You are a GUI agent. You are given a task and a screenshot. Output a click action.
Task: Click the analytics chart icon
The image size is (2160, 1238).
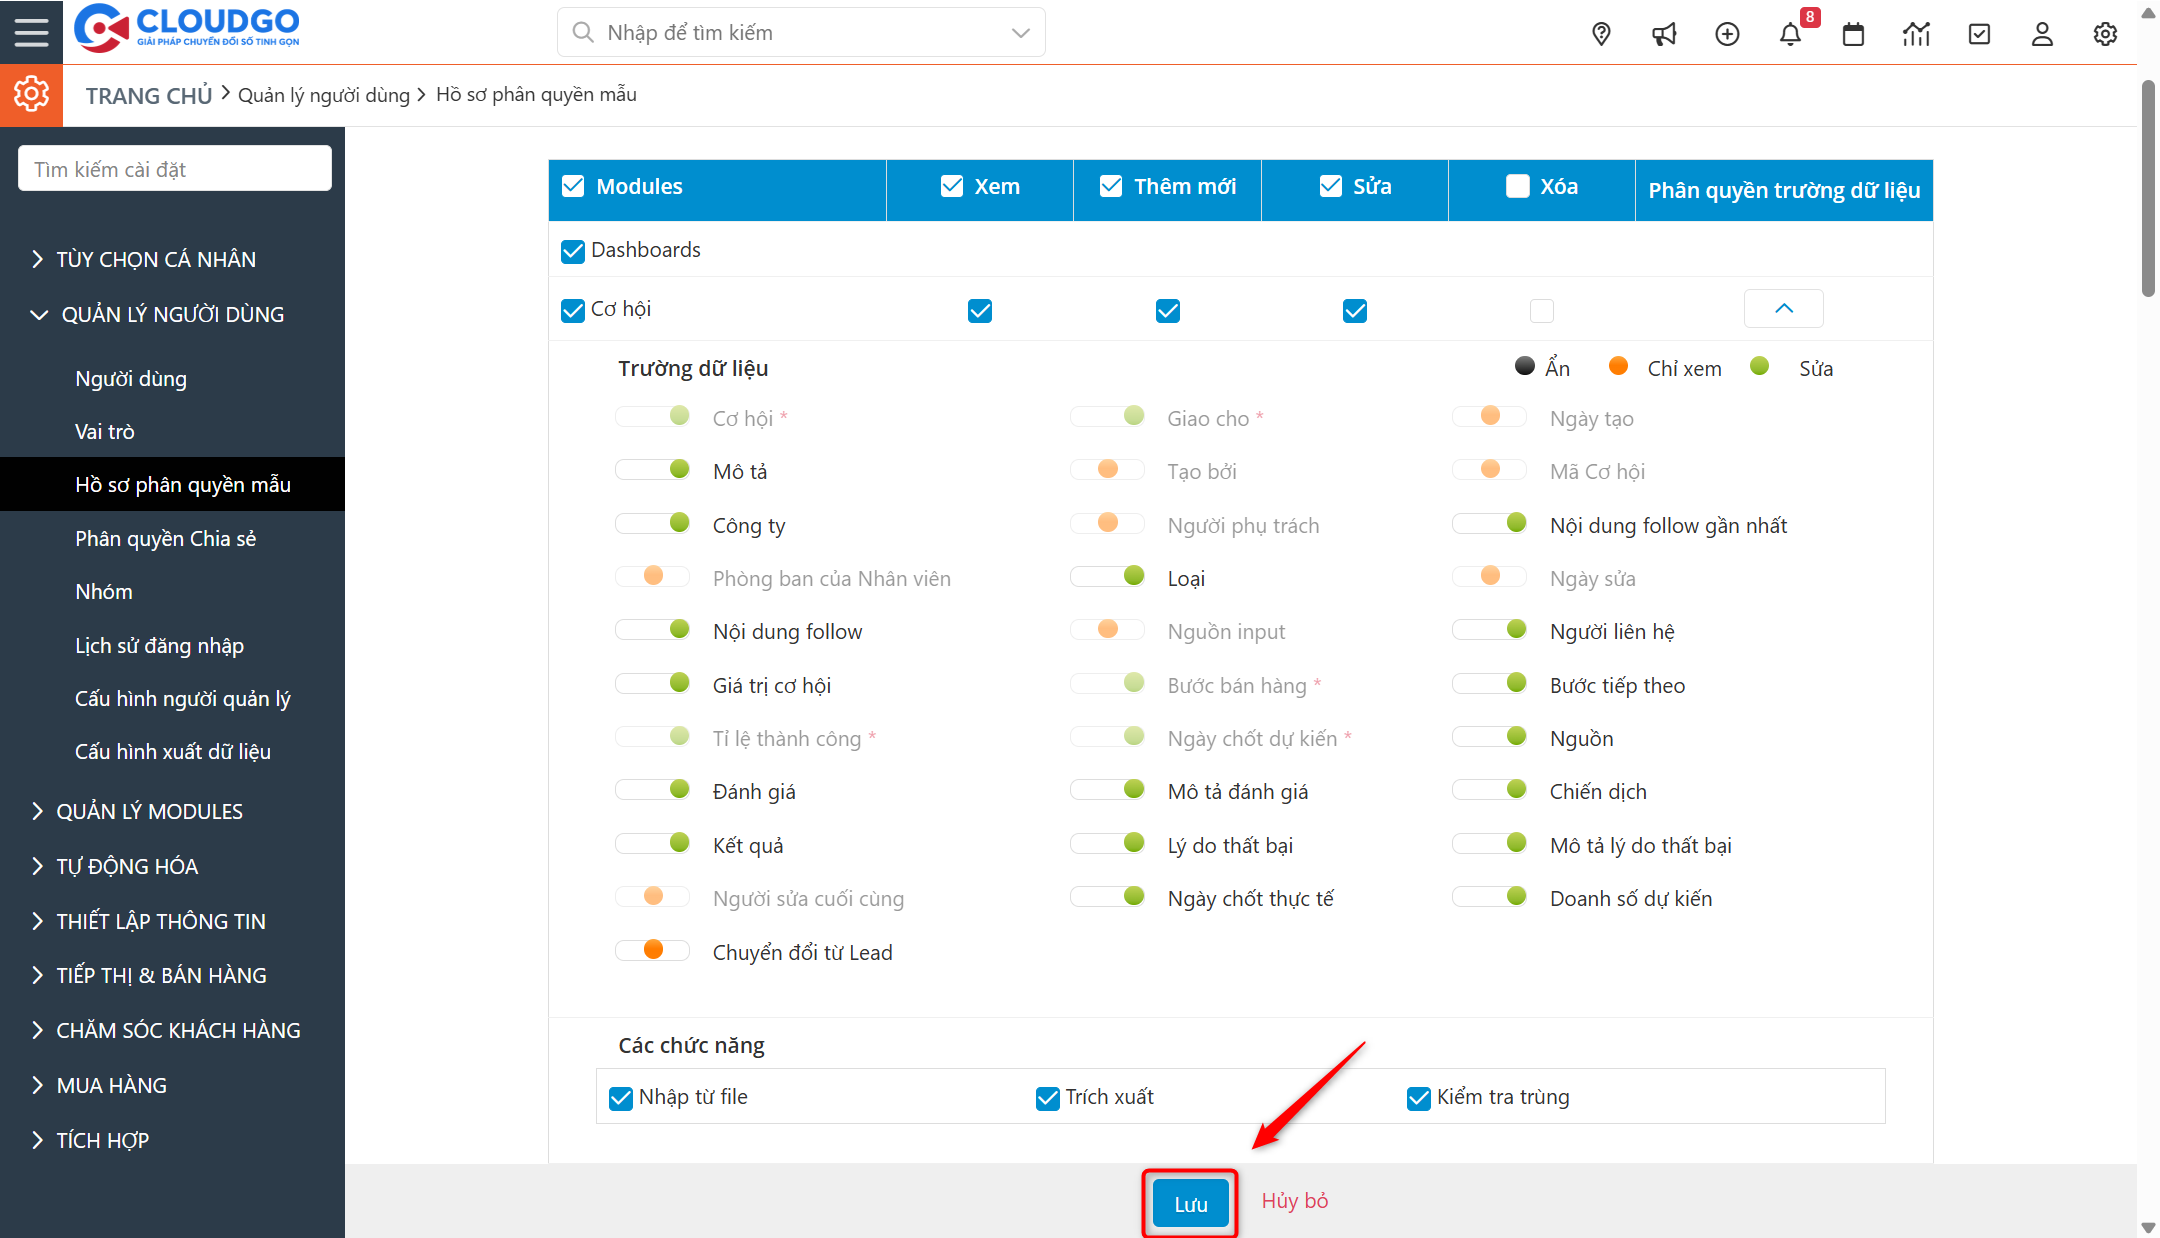[x=1916, y=34]
